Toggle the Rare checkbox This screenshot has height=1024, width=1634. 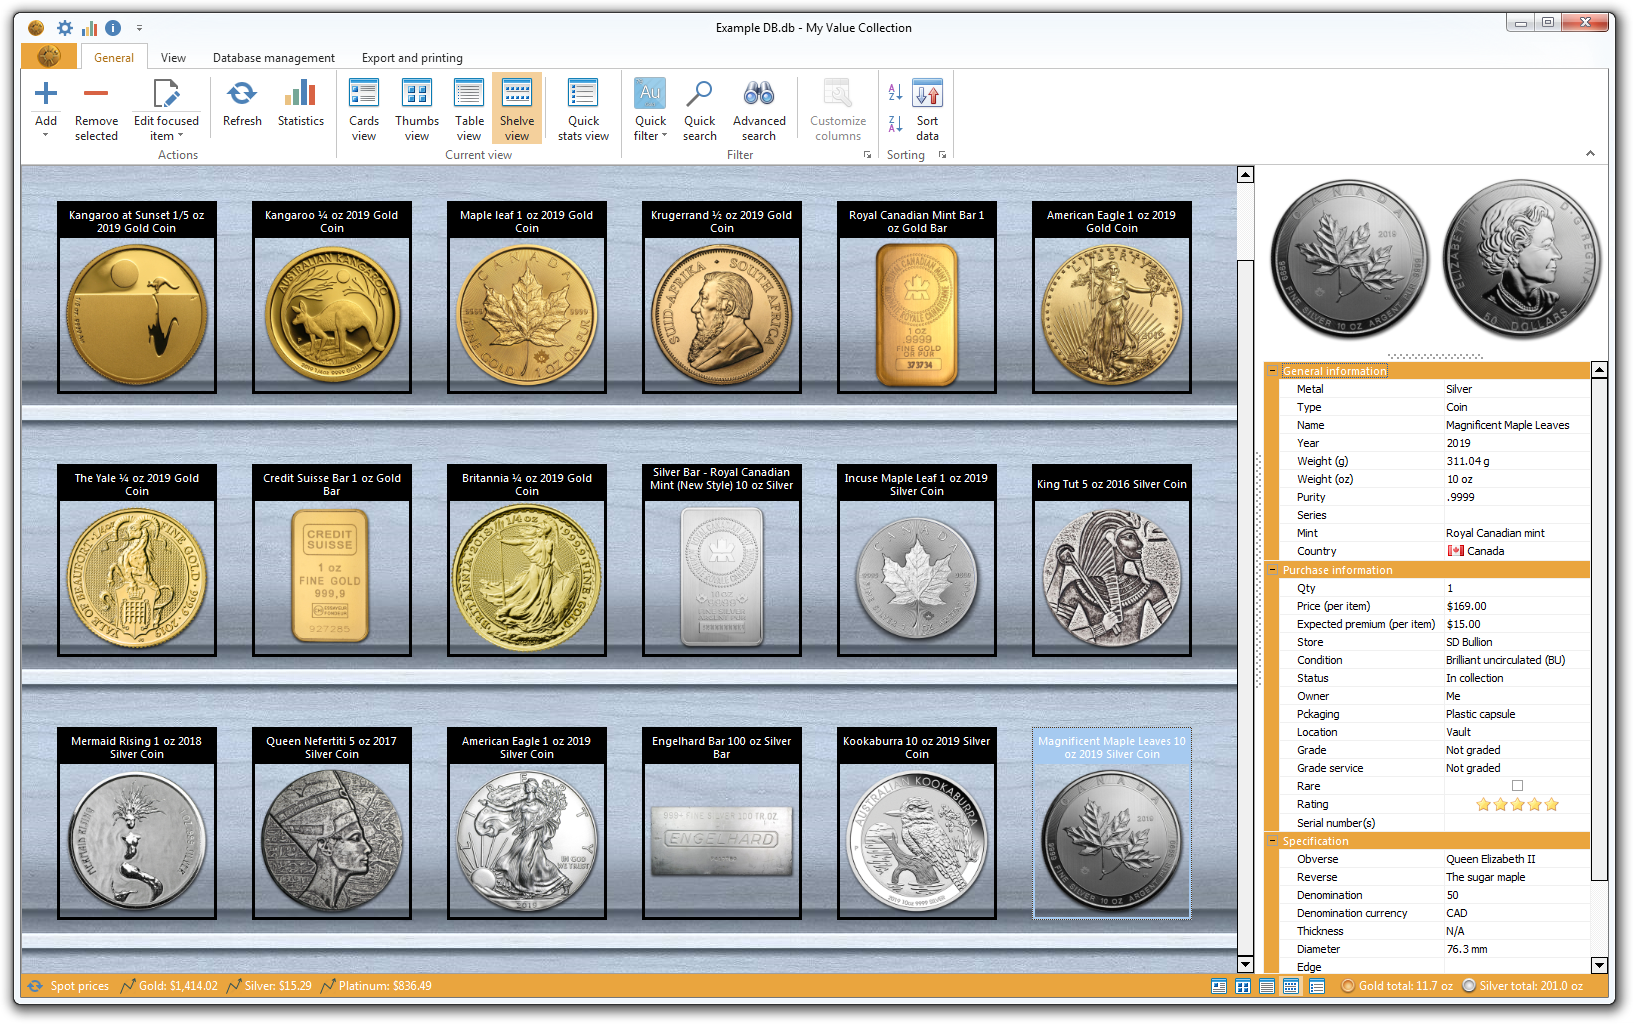tap(1517, 786)
